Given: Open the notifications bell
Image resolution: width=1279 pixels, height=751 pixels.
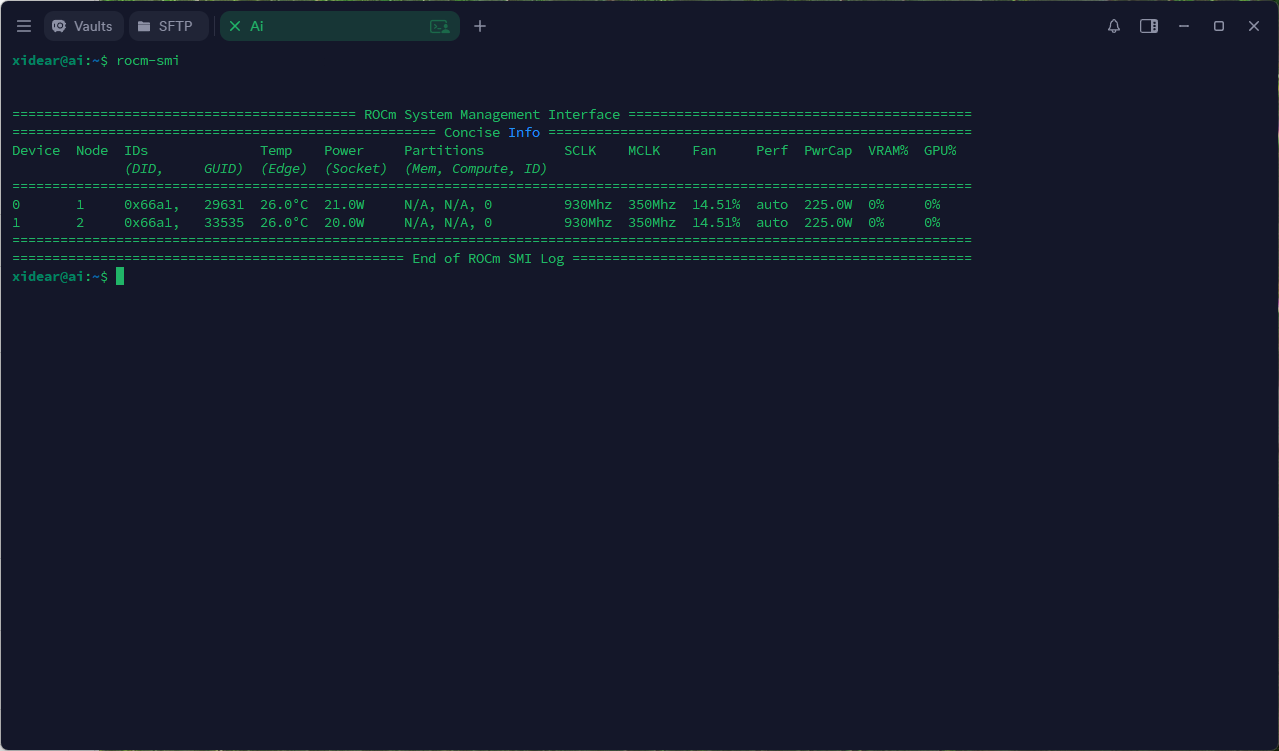Looking at the screenshot, I should pyautogui.click(x=1114, y=26).
